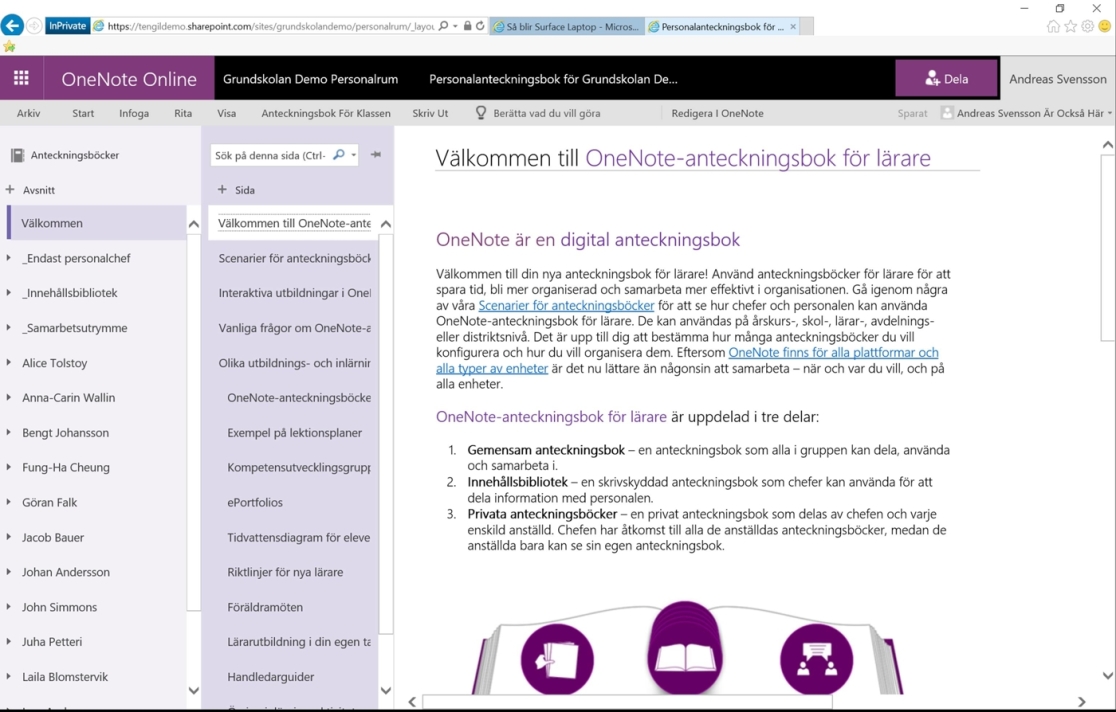The height and width of the screenshot is (712, 1116).
Task: Open the dropdown next to Är Också Här
Action: pyautogui.click(x=1109, y=113)
